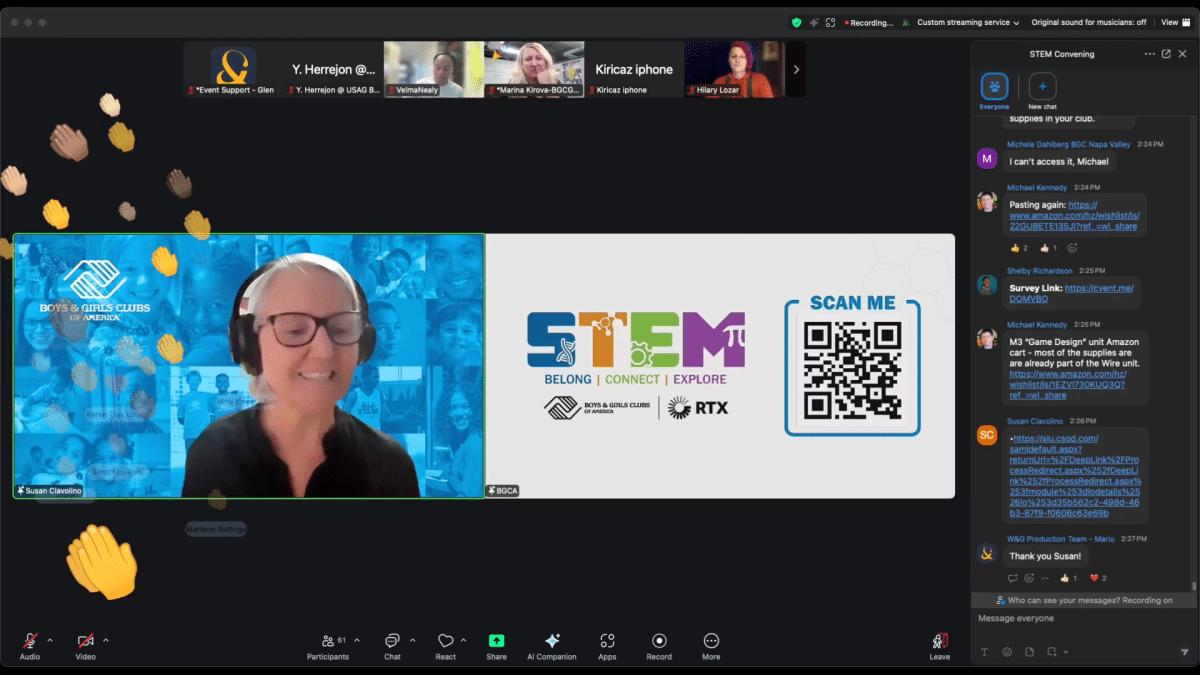This screenshot has width=1200, height=675.
Task: Click the text Format icon in composer
Action: (x=984, y=652)
